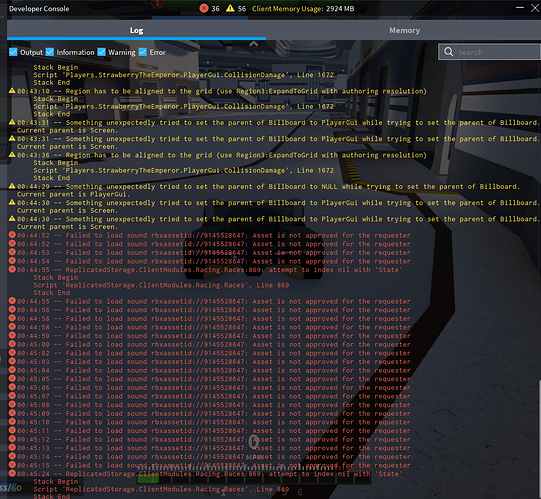Click the red error count icon
This screenshot has width=541, height=499.
pos(204,8)
